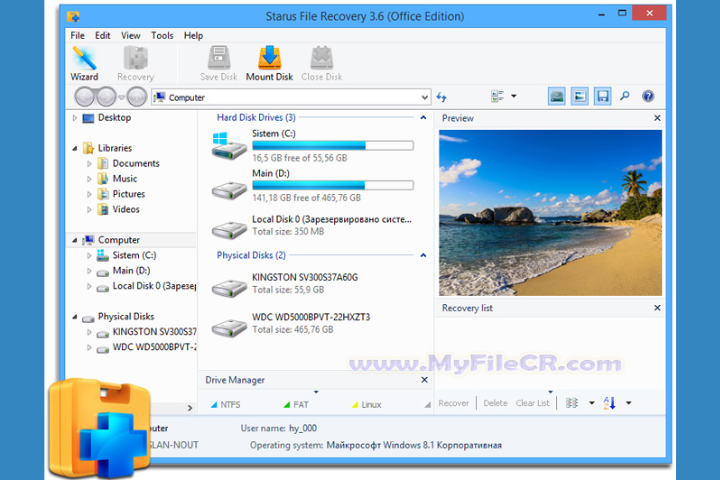The height and width of the screenshot is (480, 720).
Task: Toggle the Preview panel icon
Action: point(579,96)
